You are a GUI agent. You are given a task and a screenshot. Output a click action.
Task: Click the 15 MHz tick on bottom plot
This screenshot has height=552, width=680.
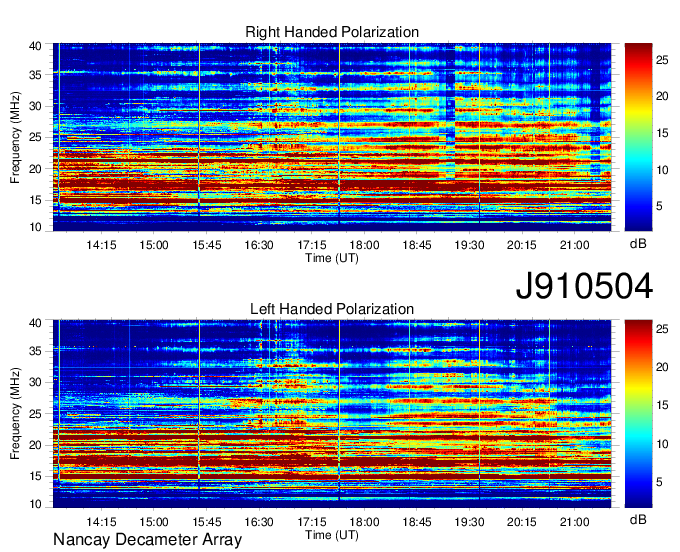pyautogui.click(x=35, y=476)
